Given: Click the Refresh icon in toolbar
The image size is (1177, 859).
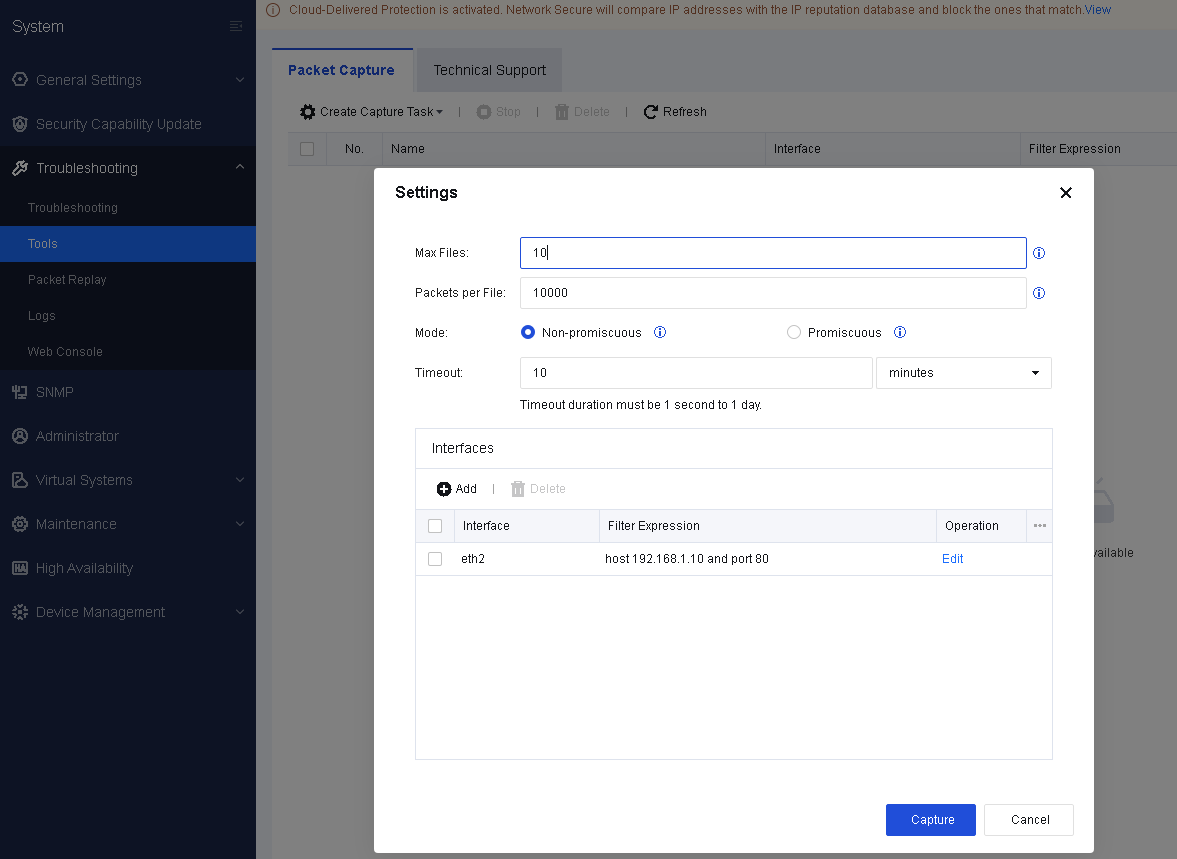Looking at the screenshot, I should click(x=651, y=112).
